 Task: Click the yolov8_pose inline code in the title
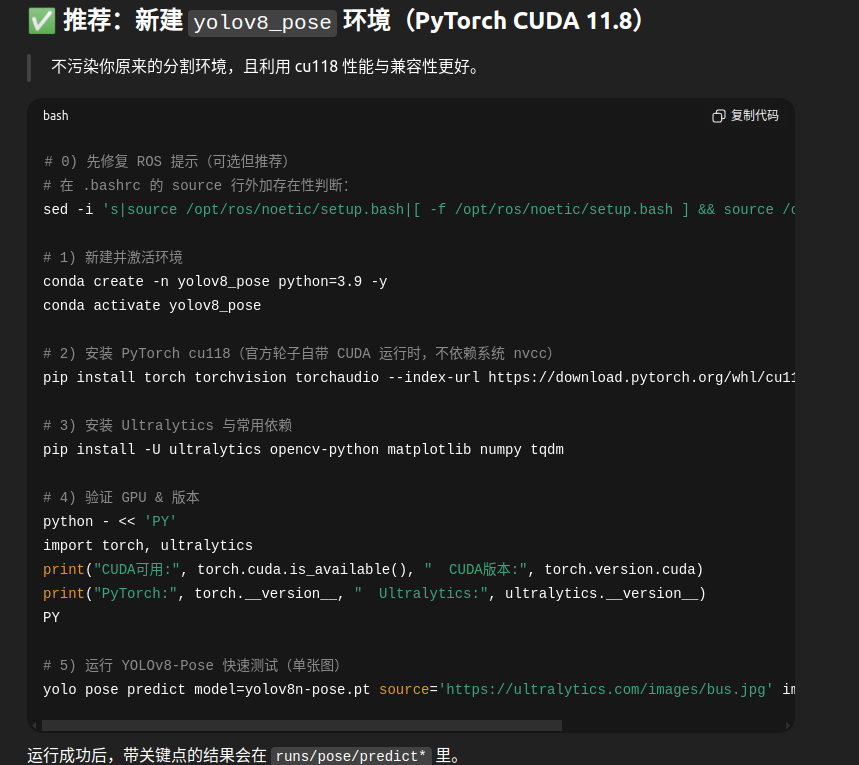pyautogui.click(x=262, y=22)
